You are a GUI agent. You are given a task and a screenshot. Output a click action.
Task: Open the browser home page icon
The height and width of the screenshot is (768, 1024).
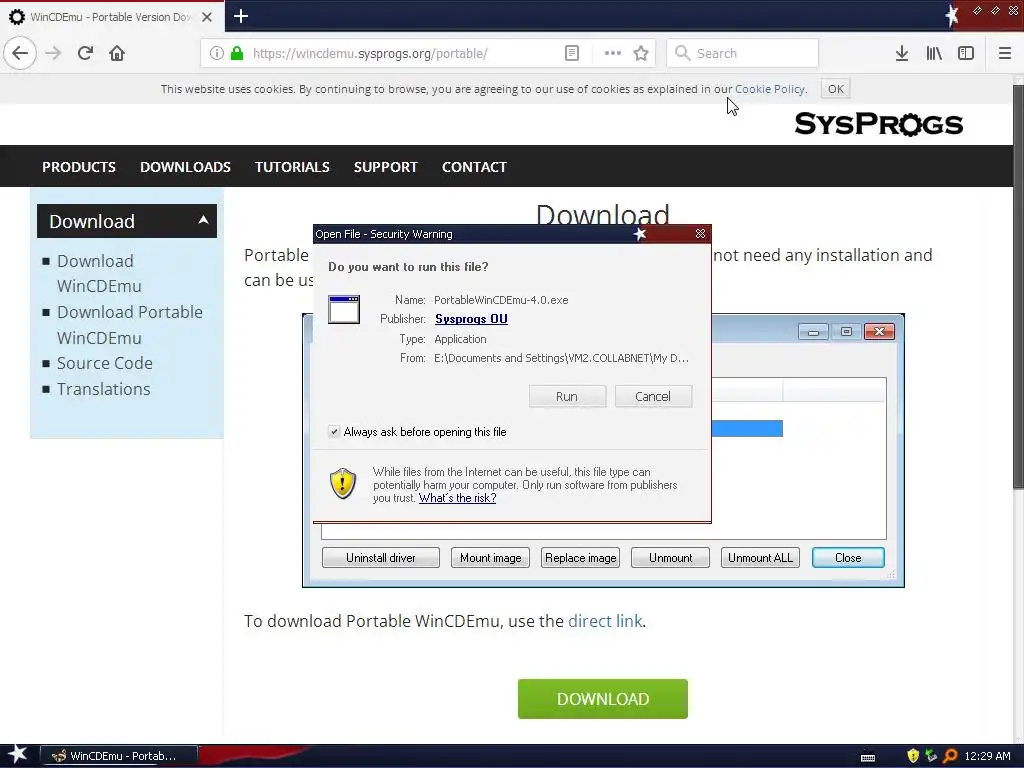(117, 53)
